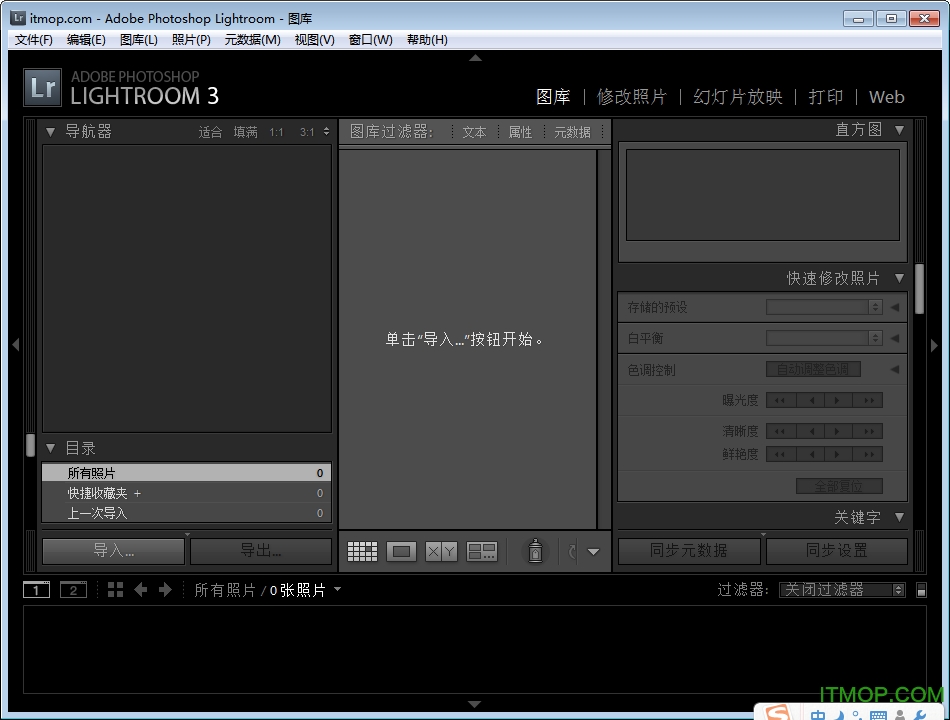Click 全部复位 button
950x720 pixels.
pyautogui.click(x=839, y=486)
